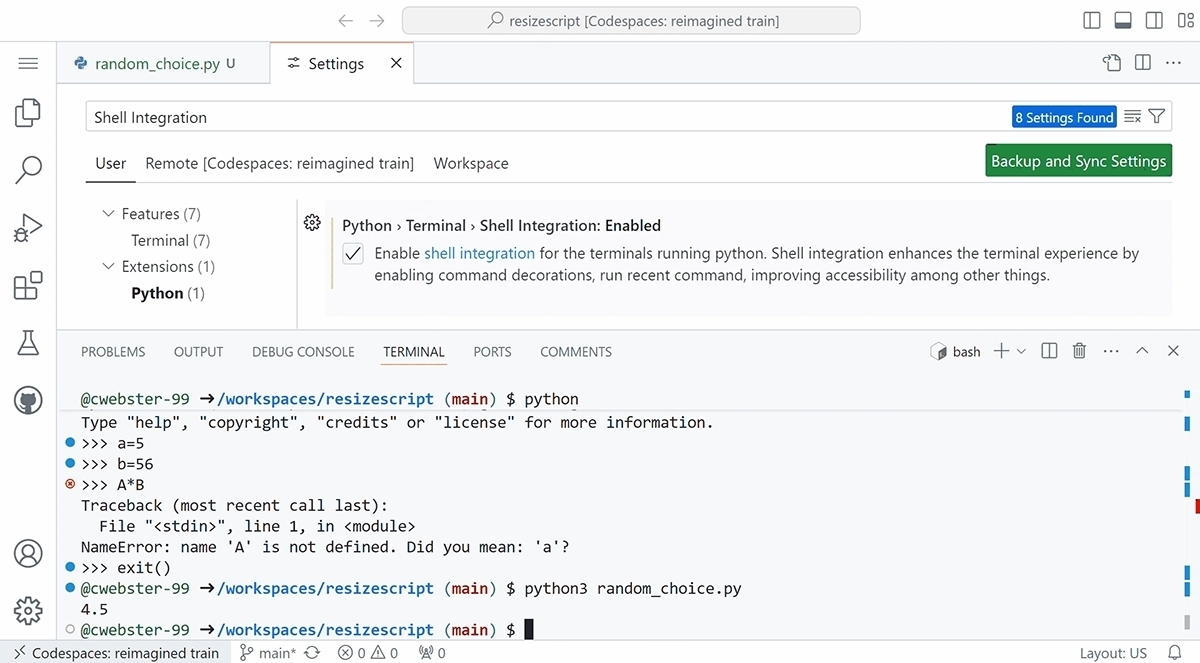The height and width of the screenshot is (663, 1200).
Task: Synchronize changes from the status bar
Action: click(x=312, y=653)
